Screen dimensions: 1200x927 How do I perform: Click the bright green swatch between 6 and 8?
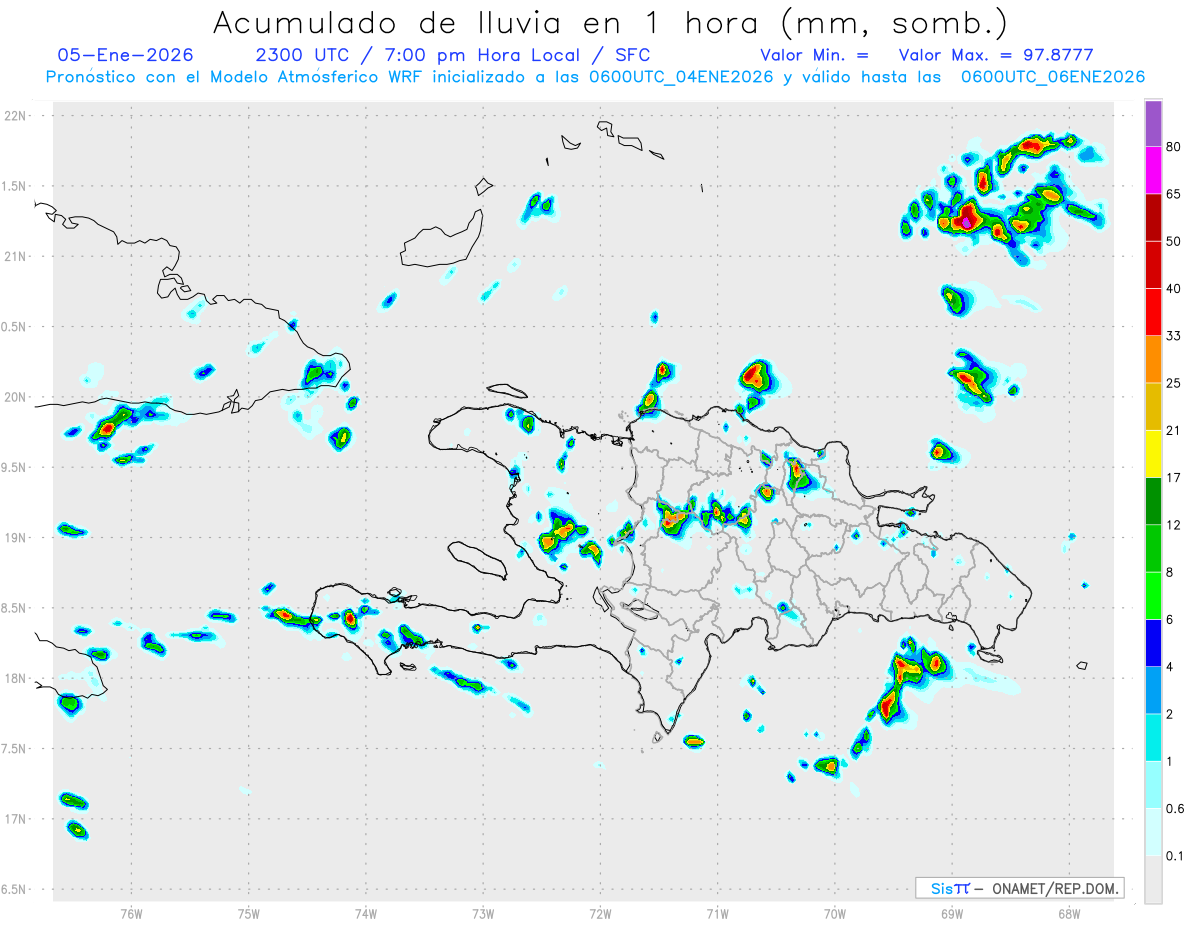(x=1153, y=596)
